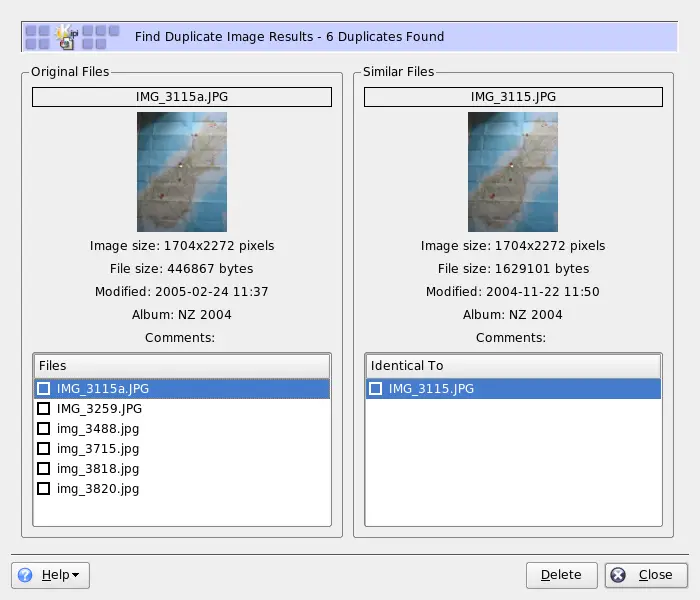Click the Identical To column header
This screenshot has width=700, height=600.
tap(513, 366)
